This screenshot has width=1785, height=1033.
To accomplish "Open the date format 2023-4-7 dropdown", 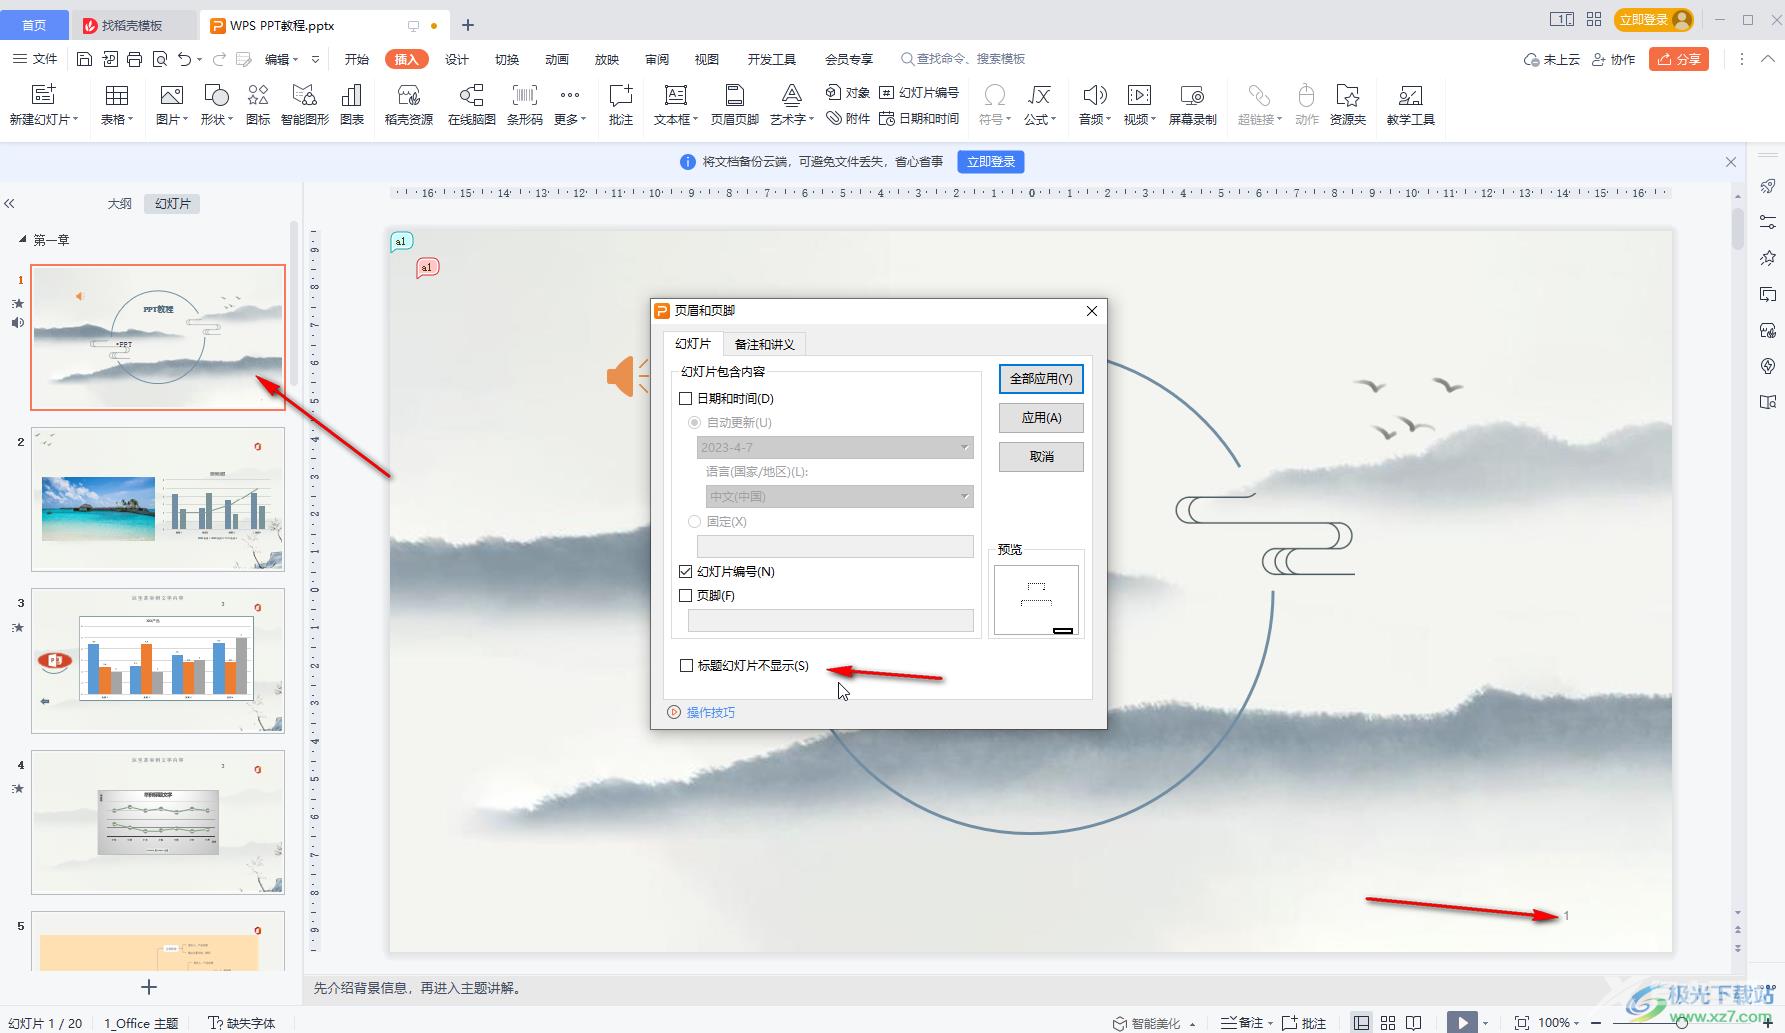I will click(x=835, y=447).
